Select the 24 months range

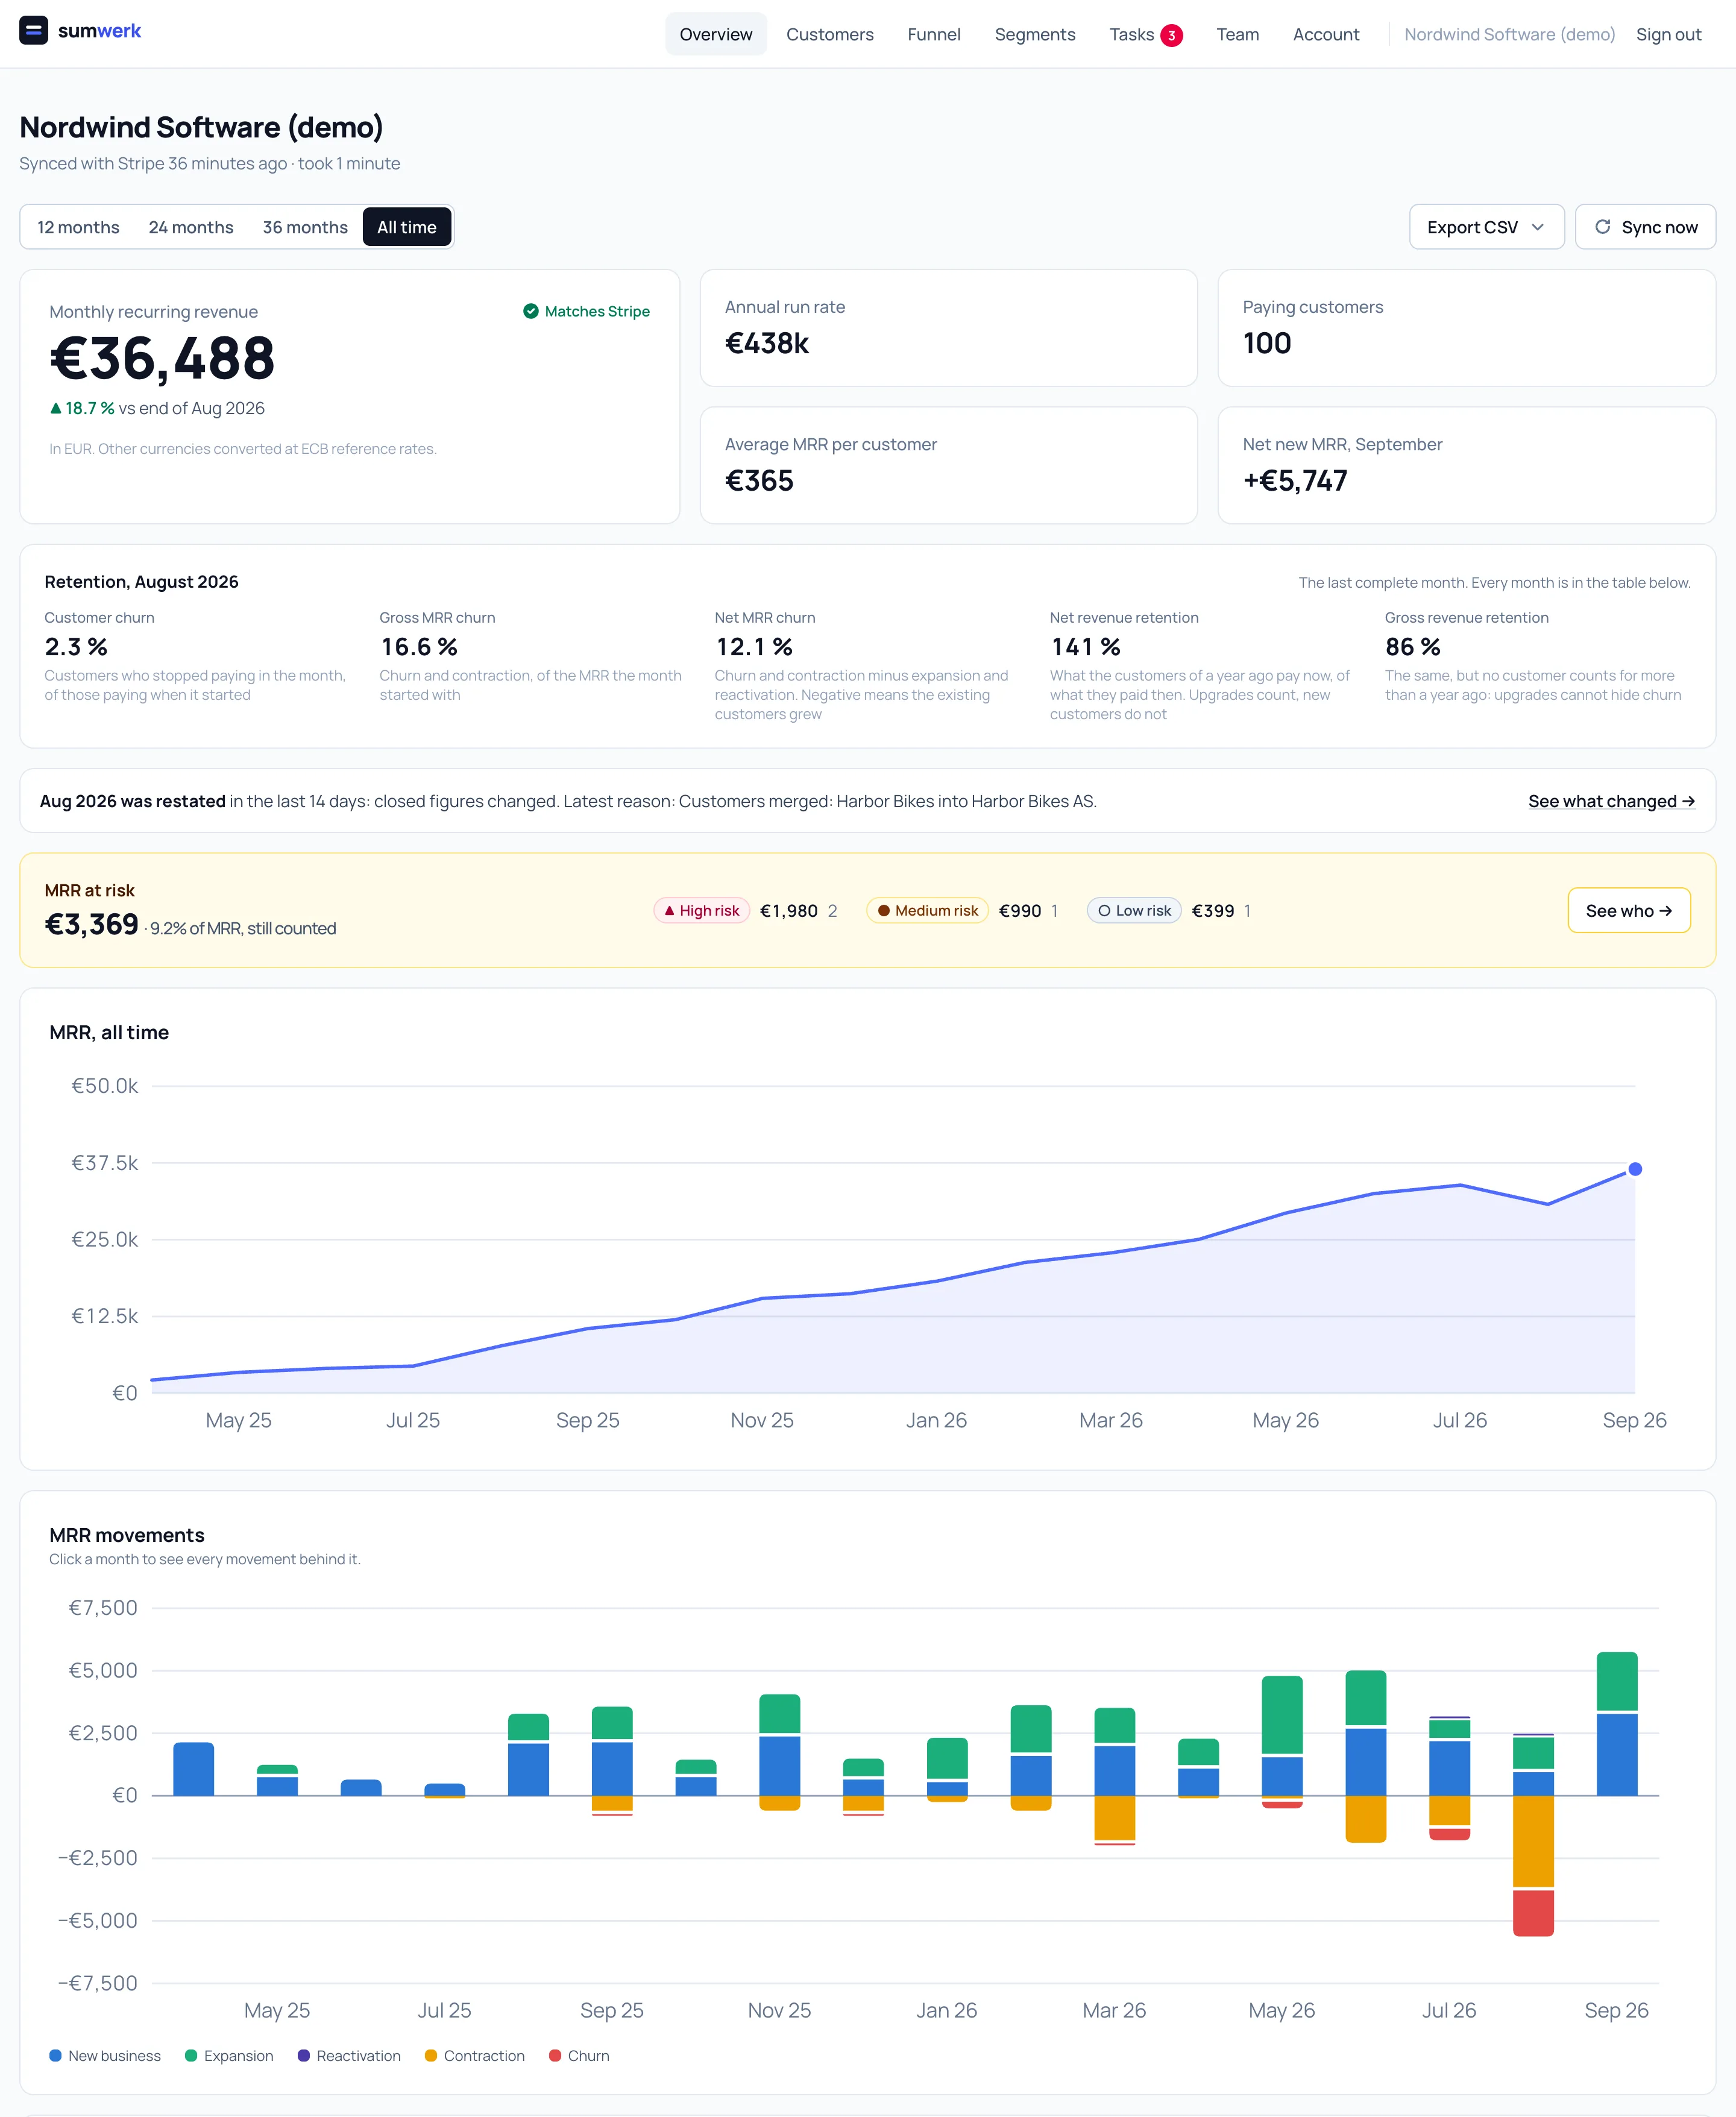pos(191,227)
